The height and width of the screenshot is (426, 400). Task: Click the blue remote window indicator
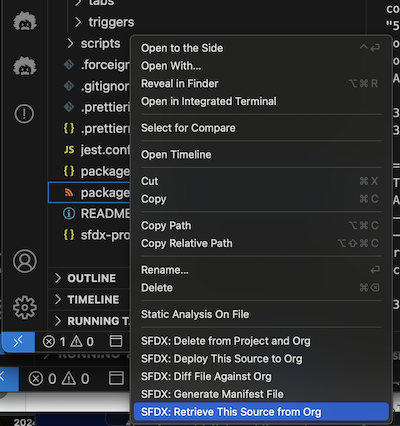pos(19,341)
